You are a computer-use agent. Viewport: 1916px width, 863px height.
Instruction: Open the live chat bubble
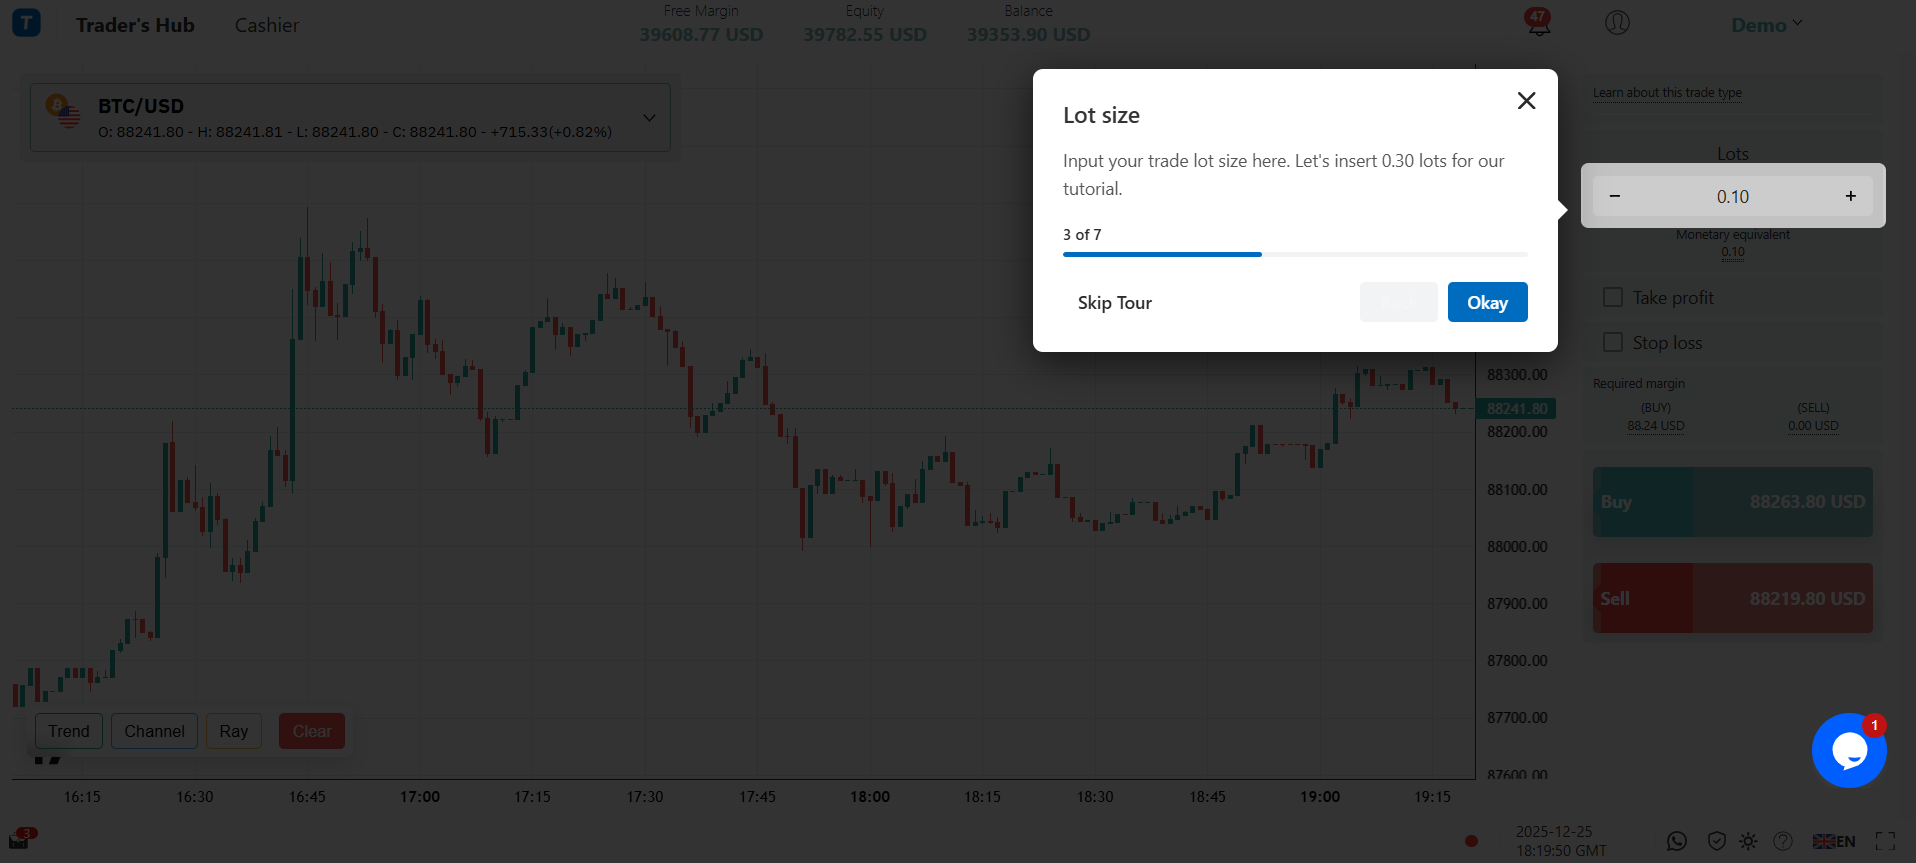point(1849,750)
